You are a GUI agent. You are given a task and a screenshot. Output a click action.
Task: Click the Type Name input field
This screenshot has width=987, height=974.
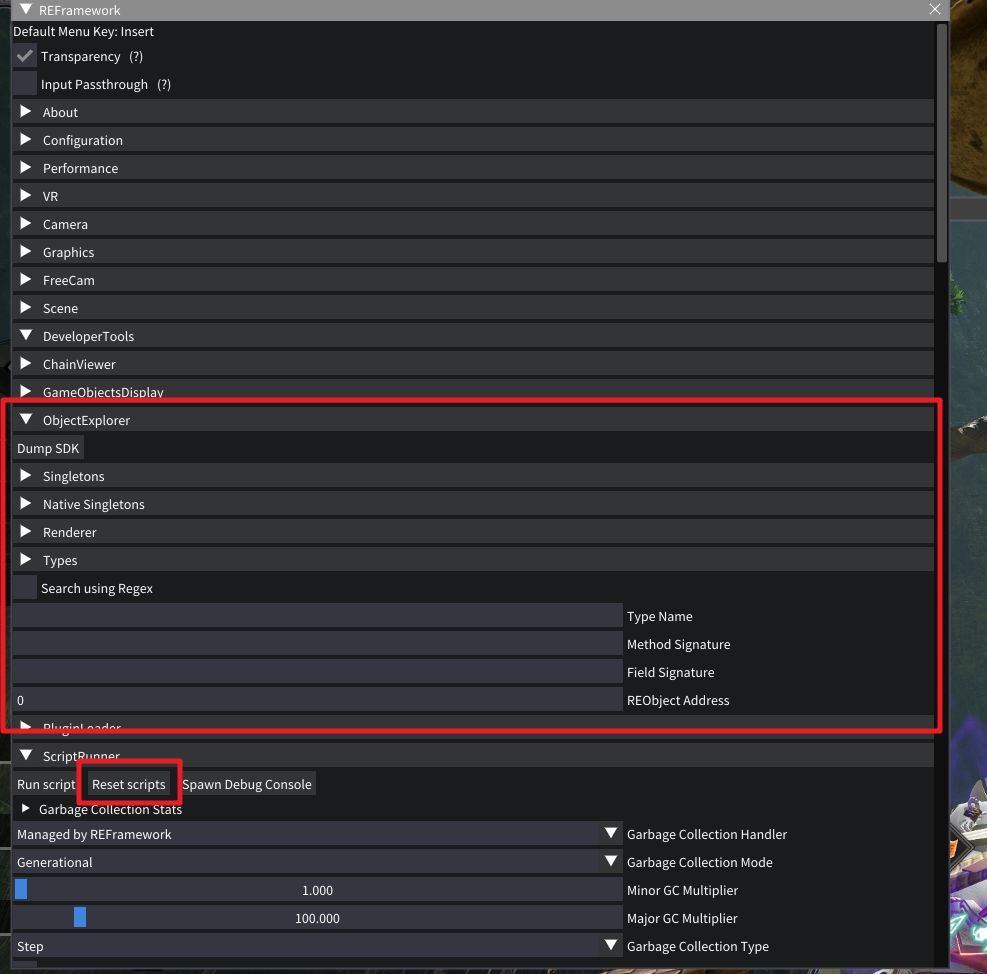(x=317, y=617)
